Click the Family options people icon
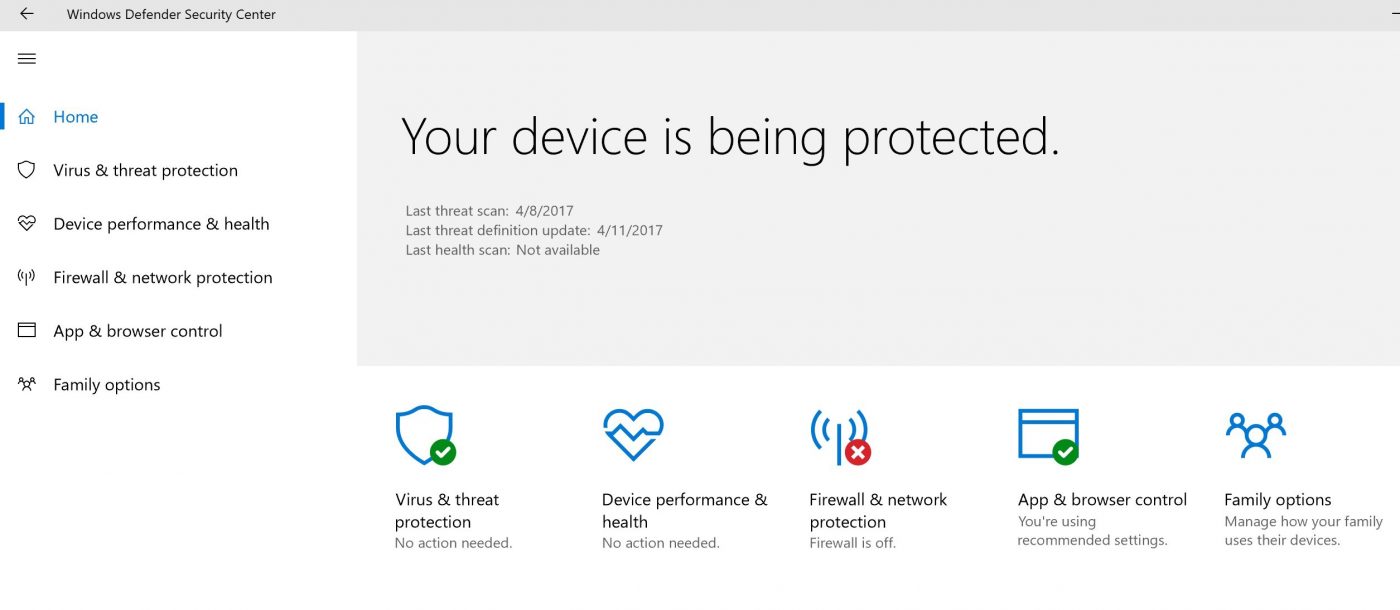Image resolution: width=1400 pixels, height=610 pixels. [x=1254, y=433]
